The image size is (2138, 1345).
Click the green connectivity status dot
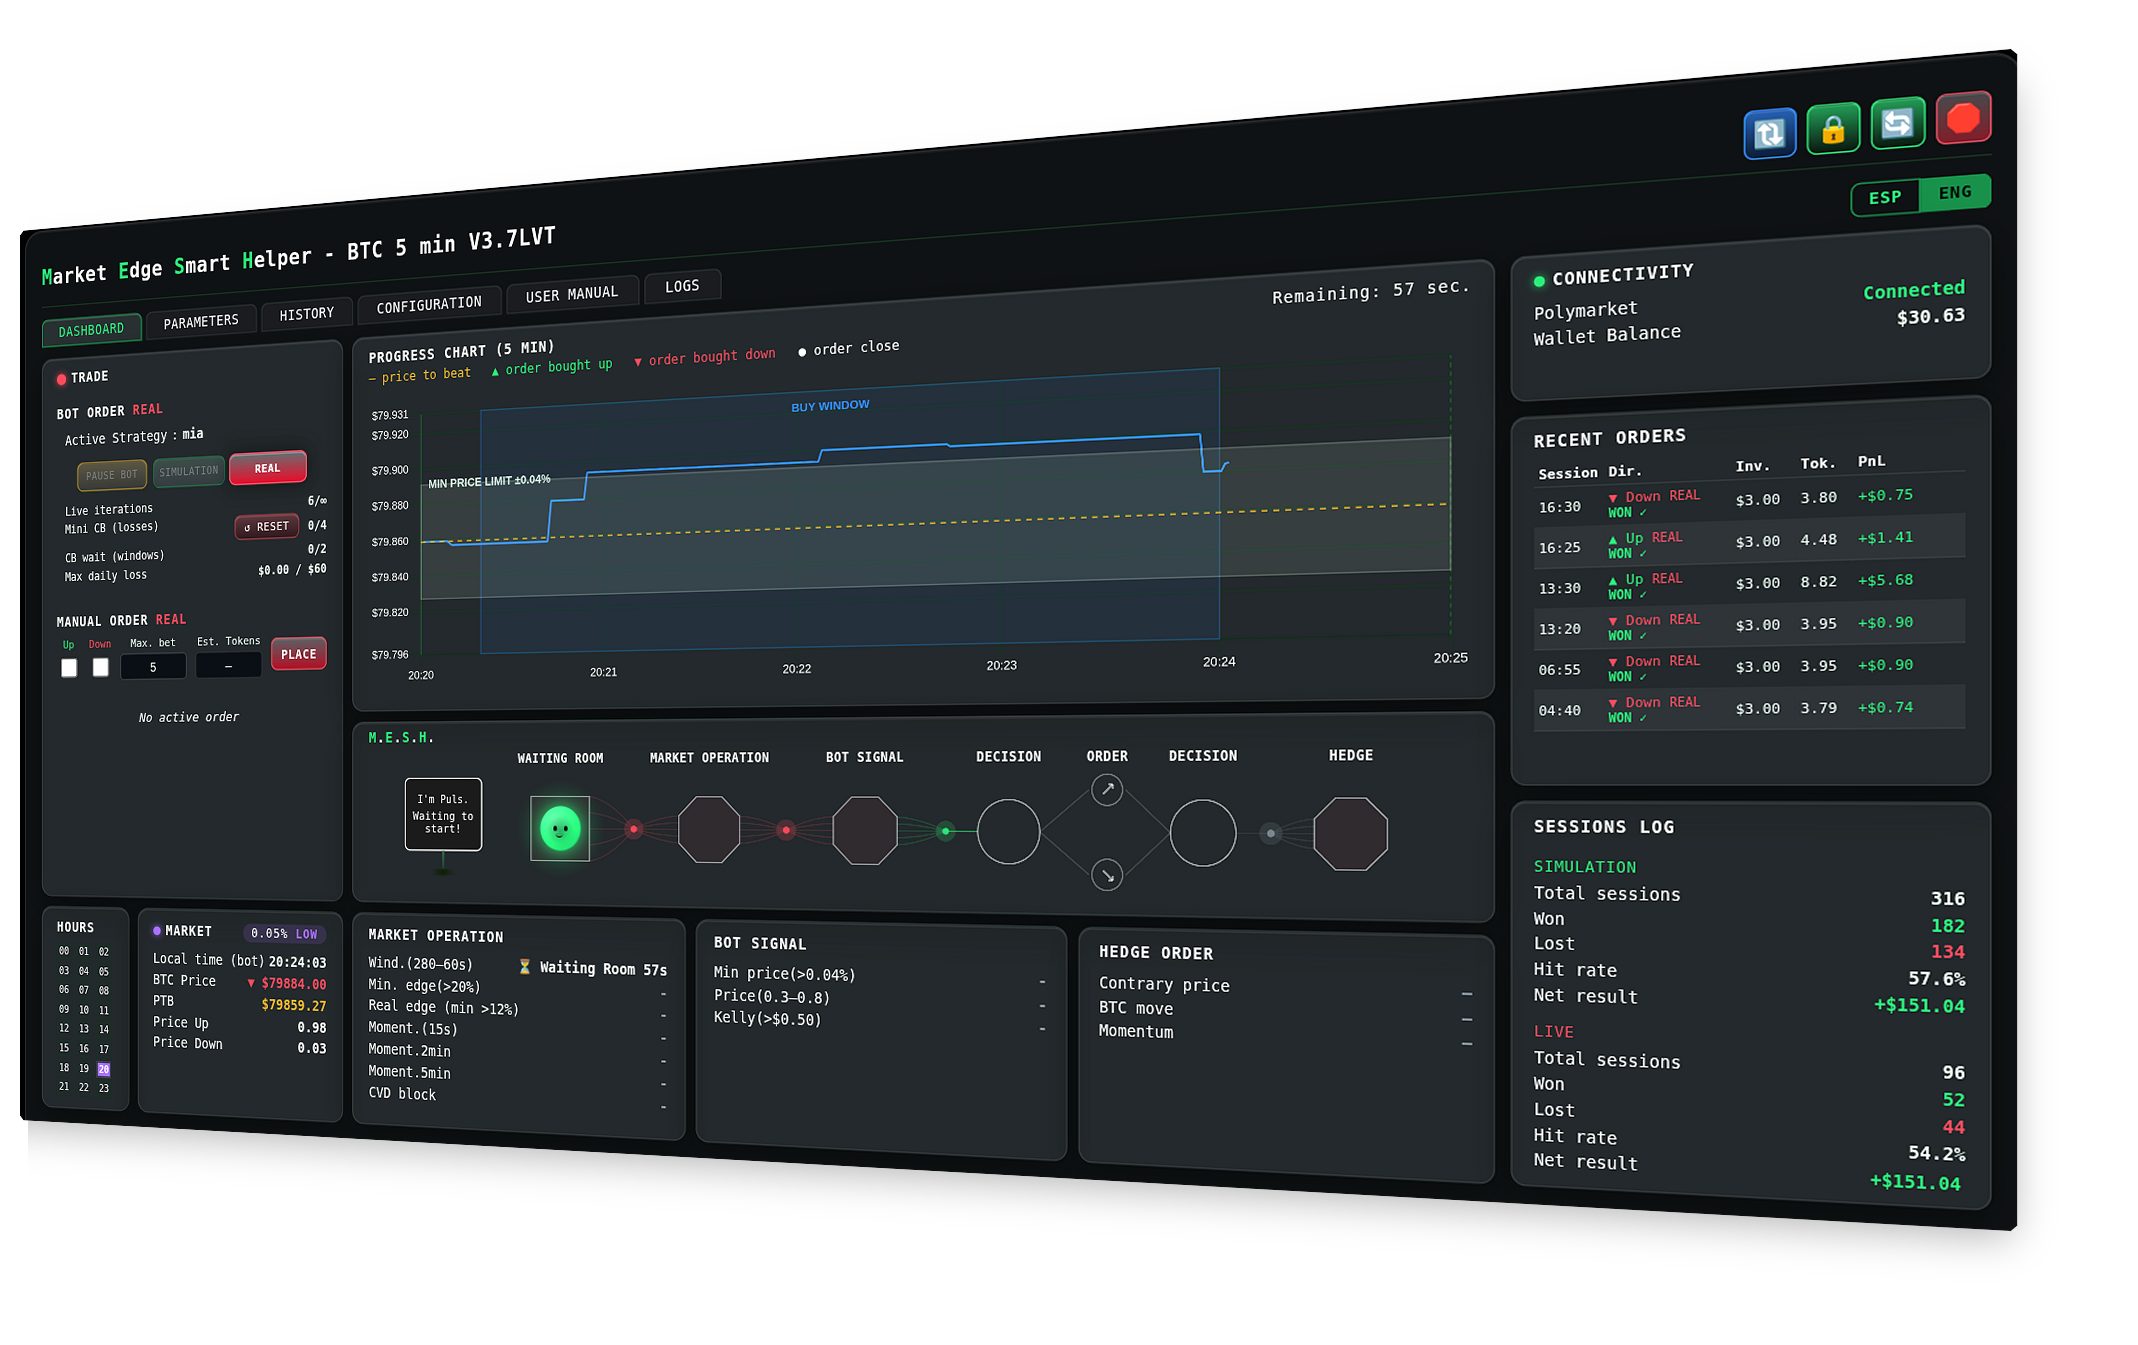1539,281
